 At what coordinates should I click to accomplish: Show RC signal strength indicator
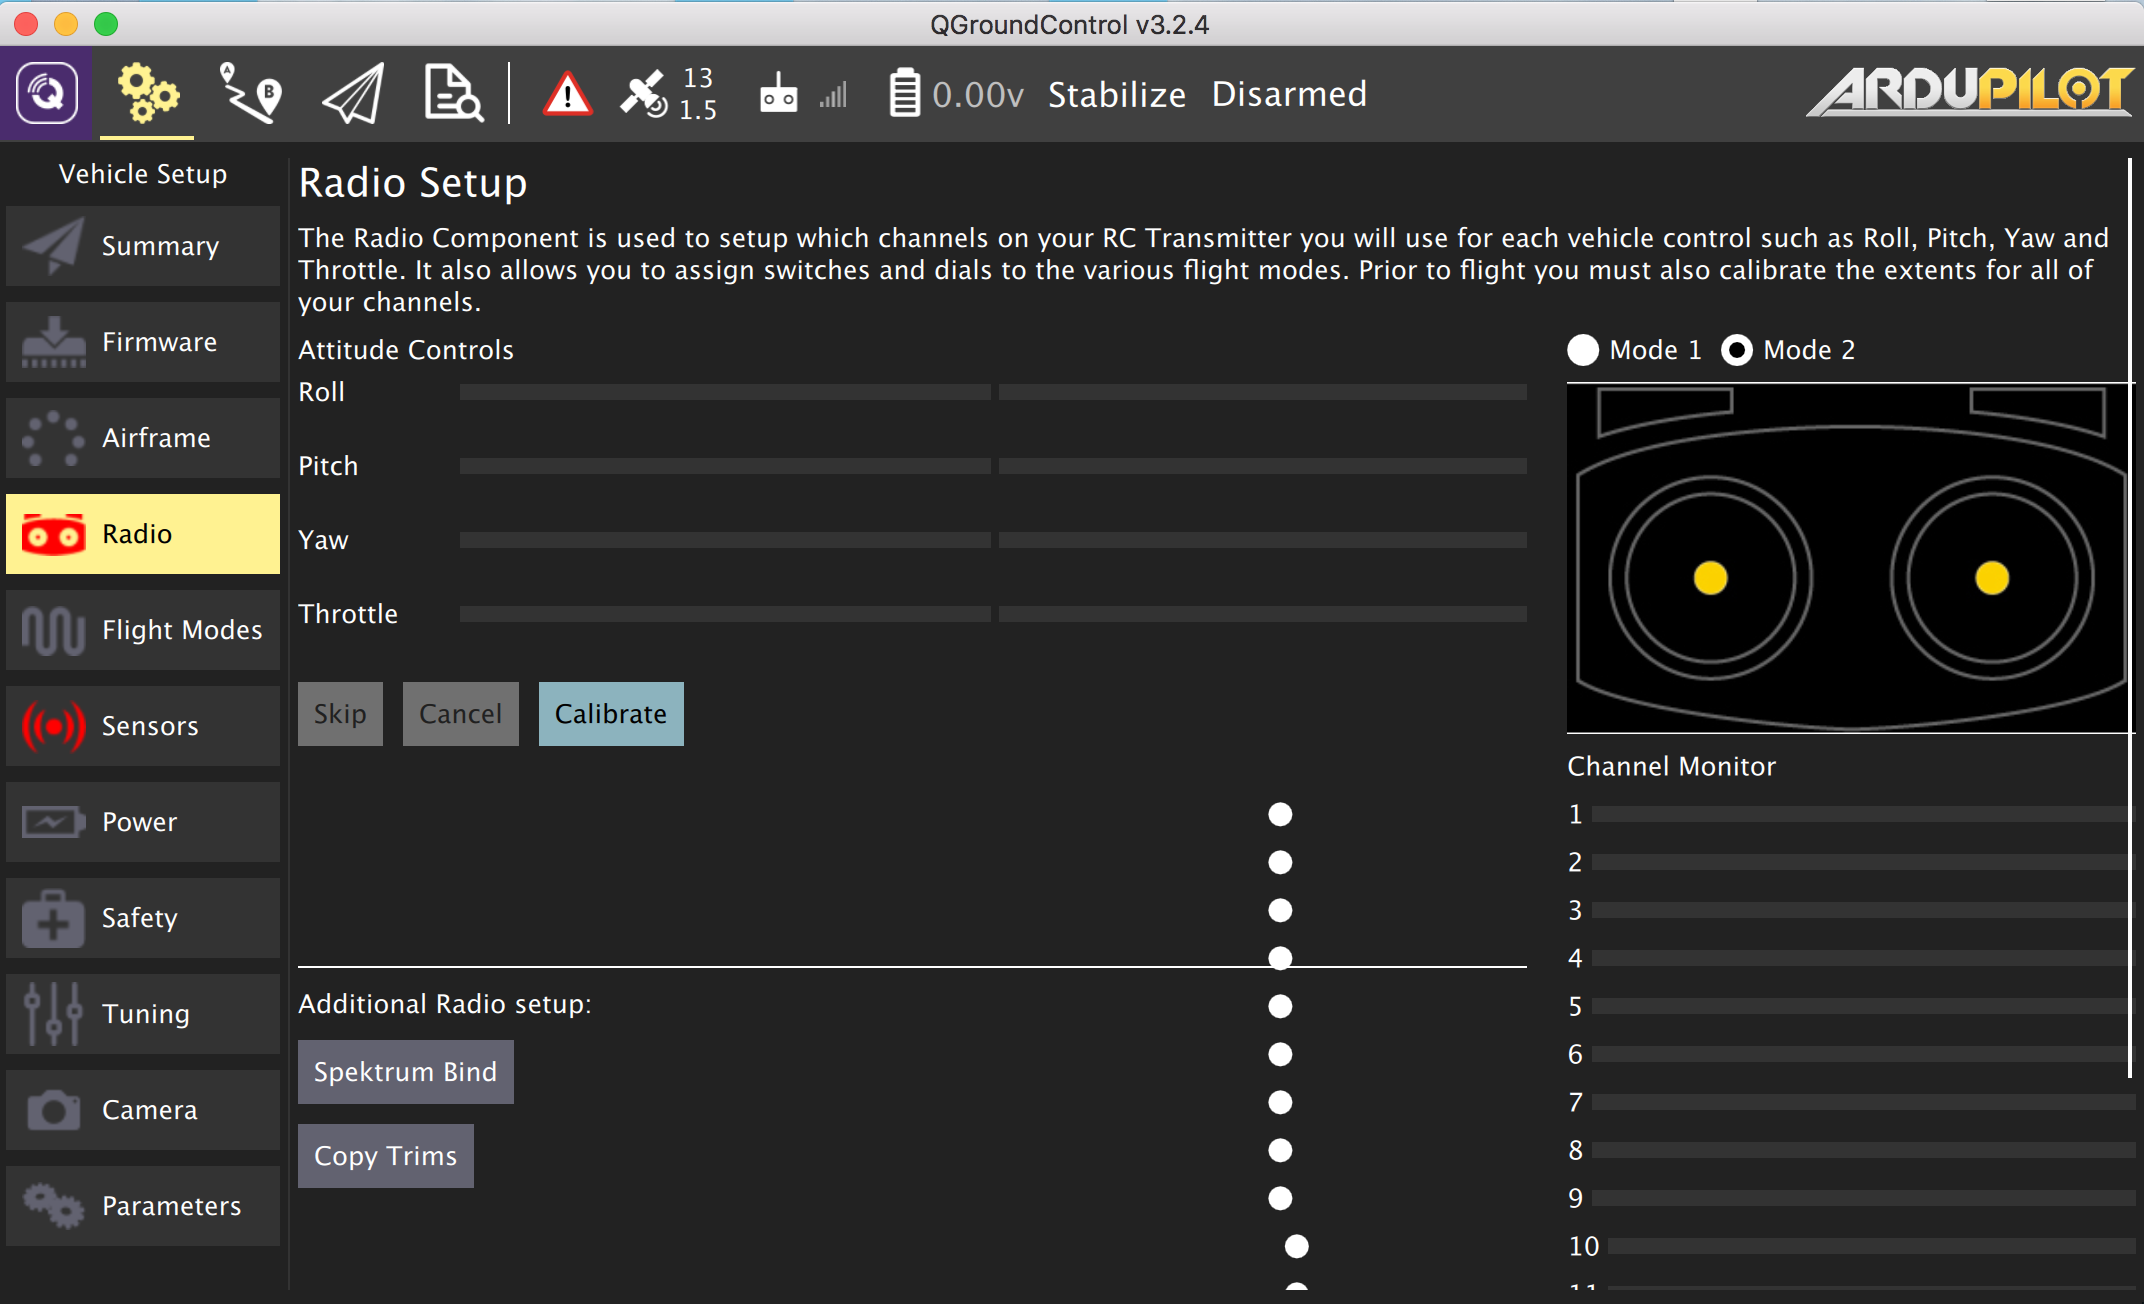[x=802, y=94]
